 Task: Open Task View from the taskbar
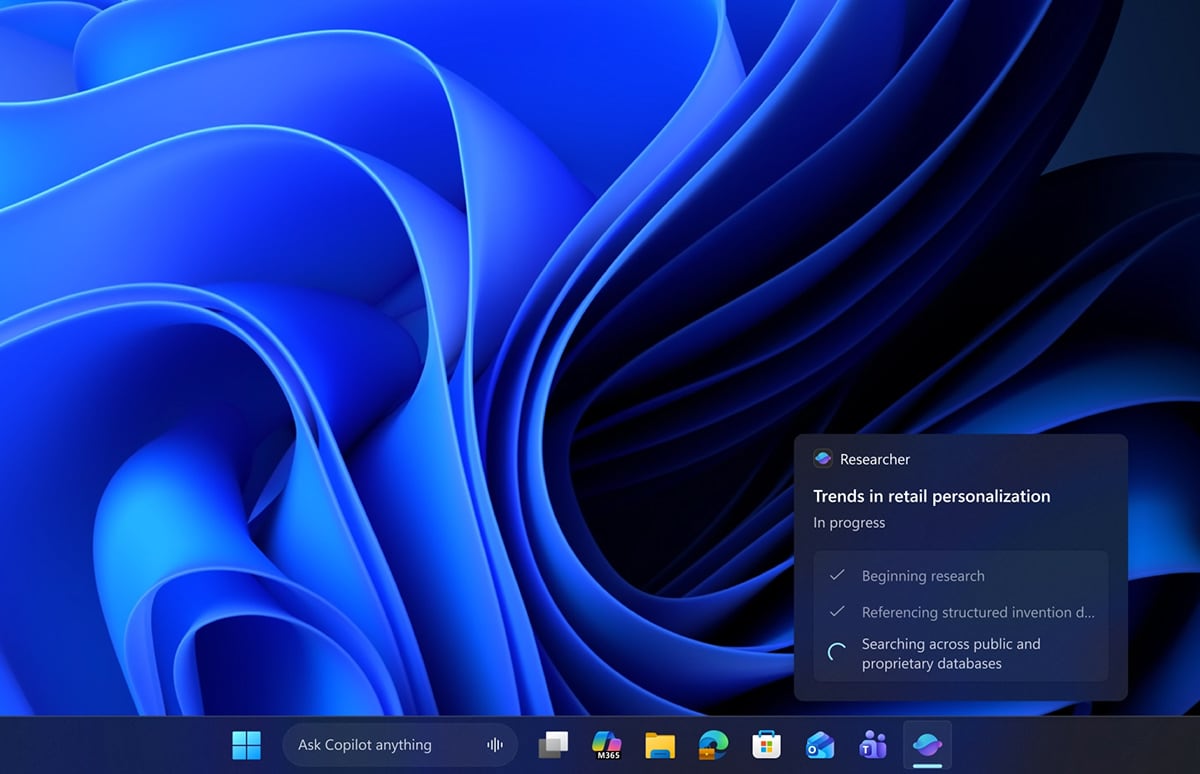click(553, 745)
